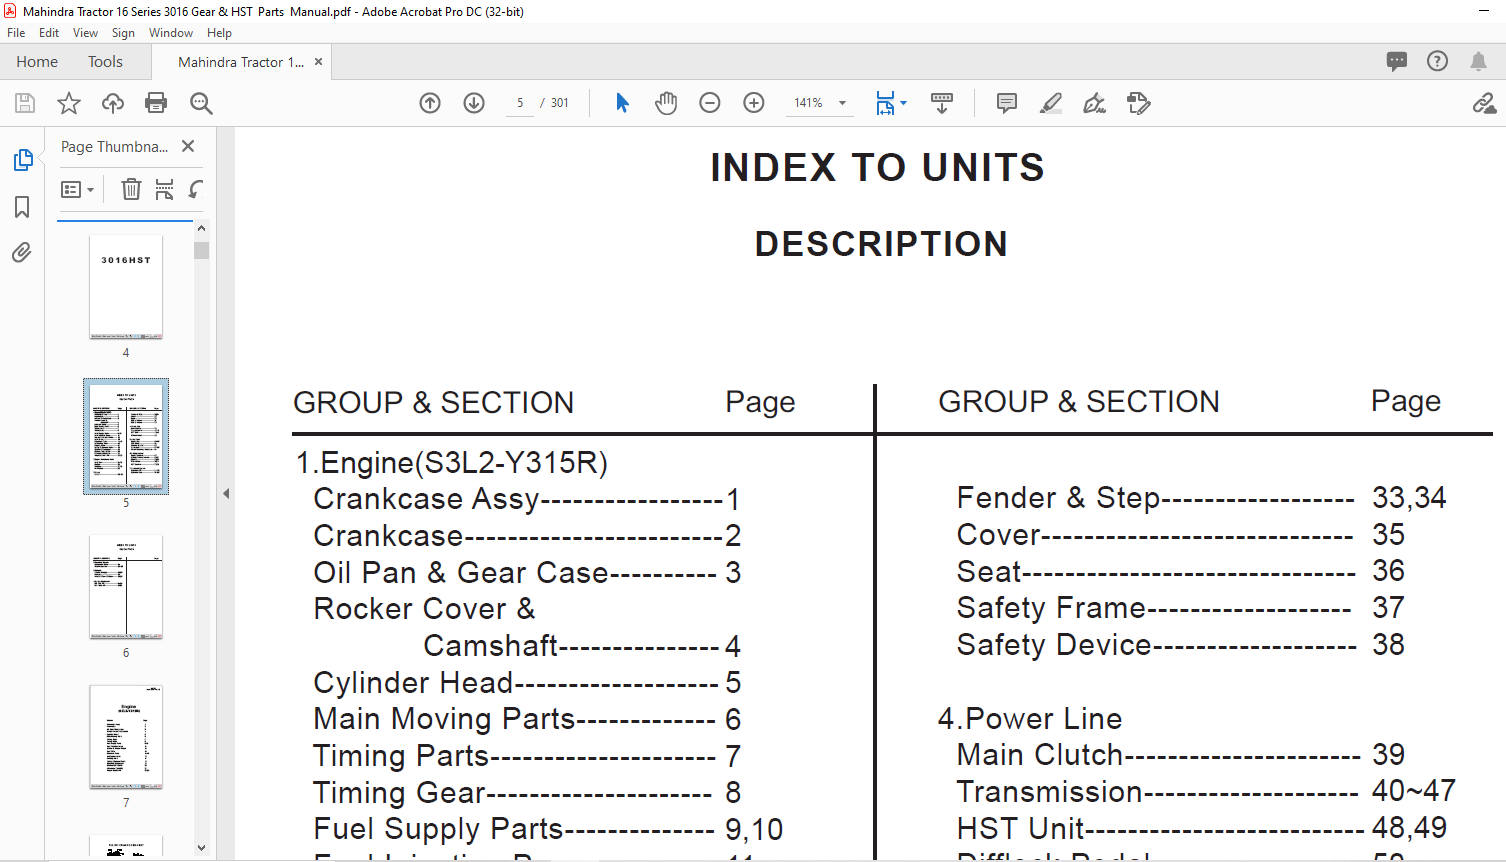The width and height of the screenshot is (1506, 862).
Task: Select the highlight text tool
Action: pos(1051,103)
